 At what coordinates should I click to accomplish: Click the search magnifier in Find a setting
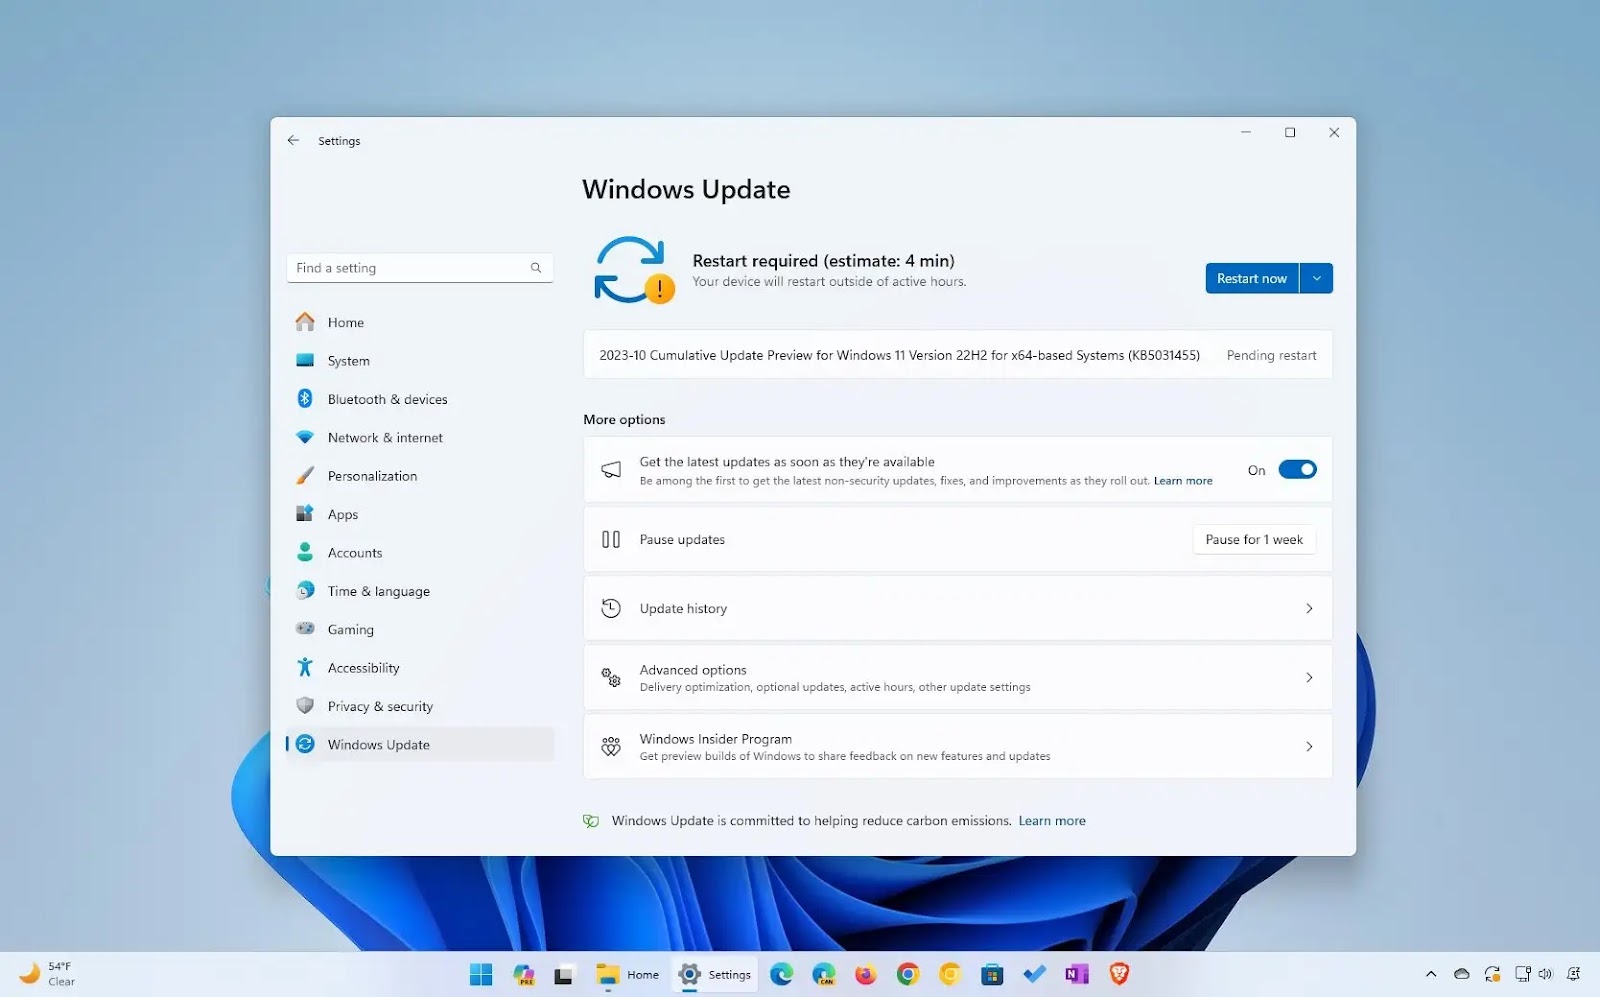536,268
